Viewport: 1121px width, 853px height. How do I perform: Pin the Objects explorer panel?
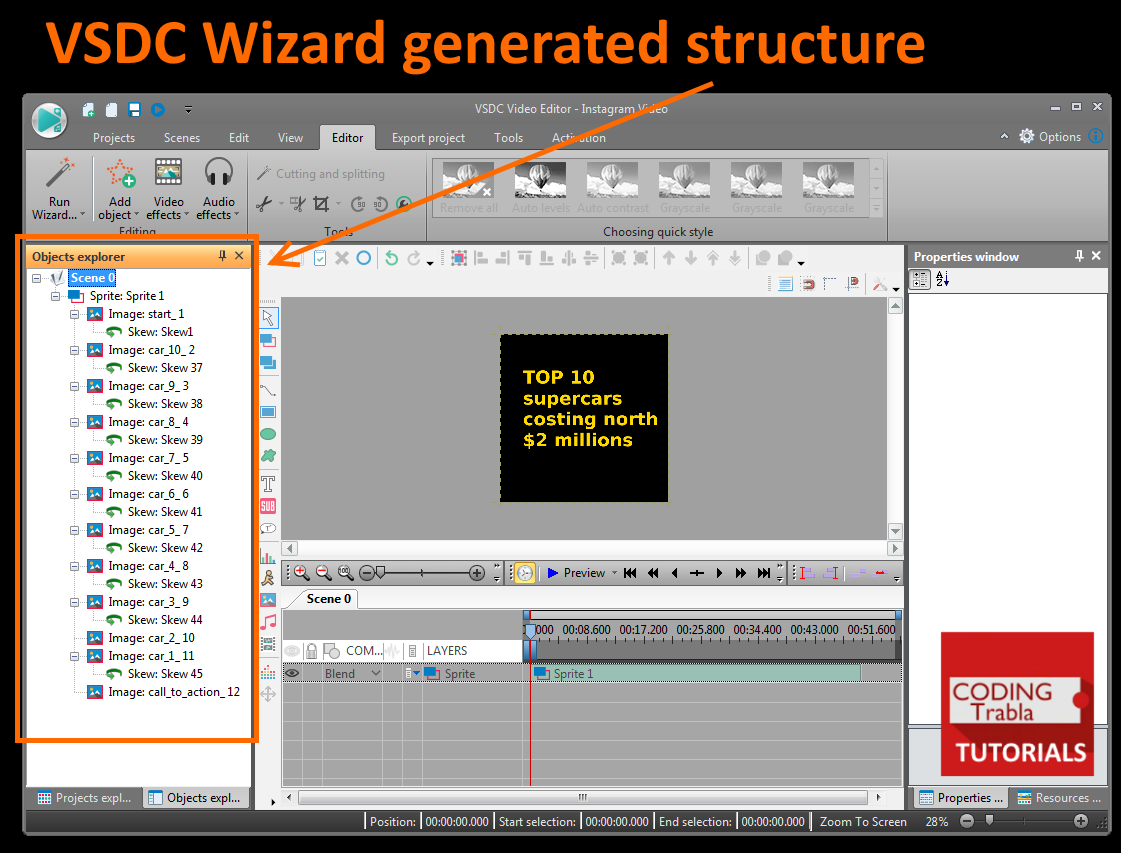click(x=222, y=256)
